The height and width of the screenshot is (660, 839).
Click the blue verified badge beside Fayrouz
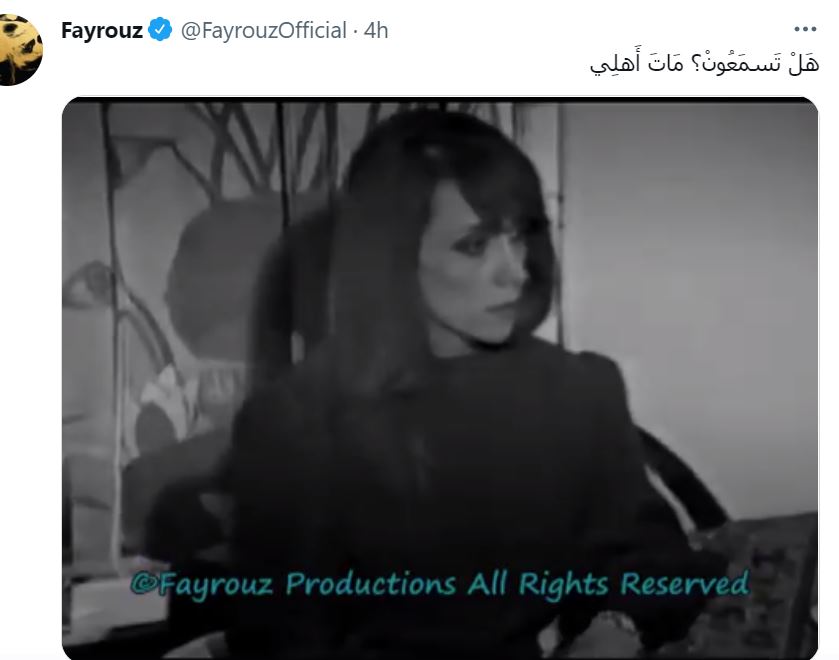point(159,29)
